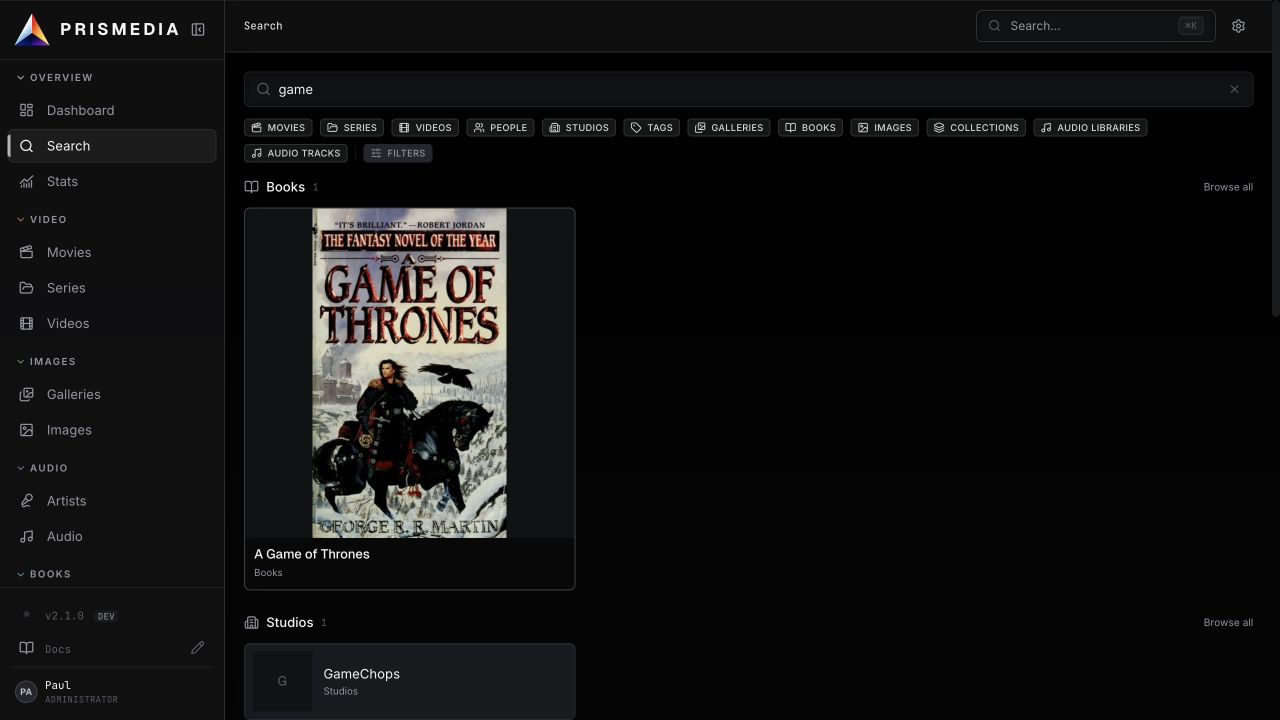Select Search in the sidebar

point(112,146)
